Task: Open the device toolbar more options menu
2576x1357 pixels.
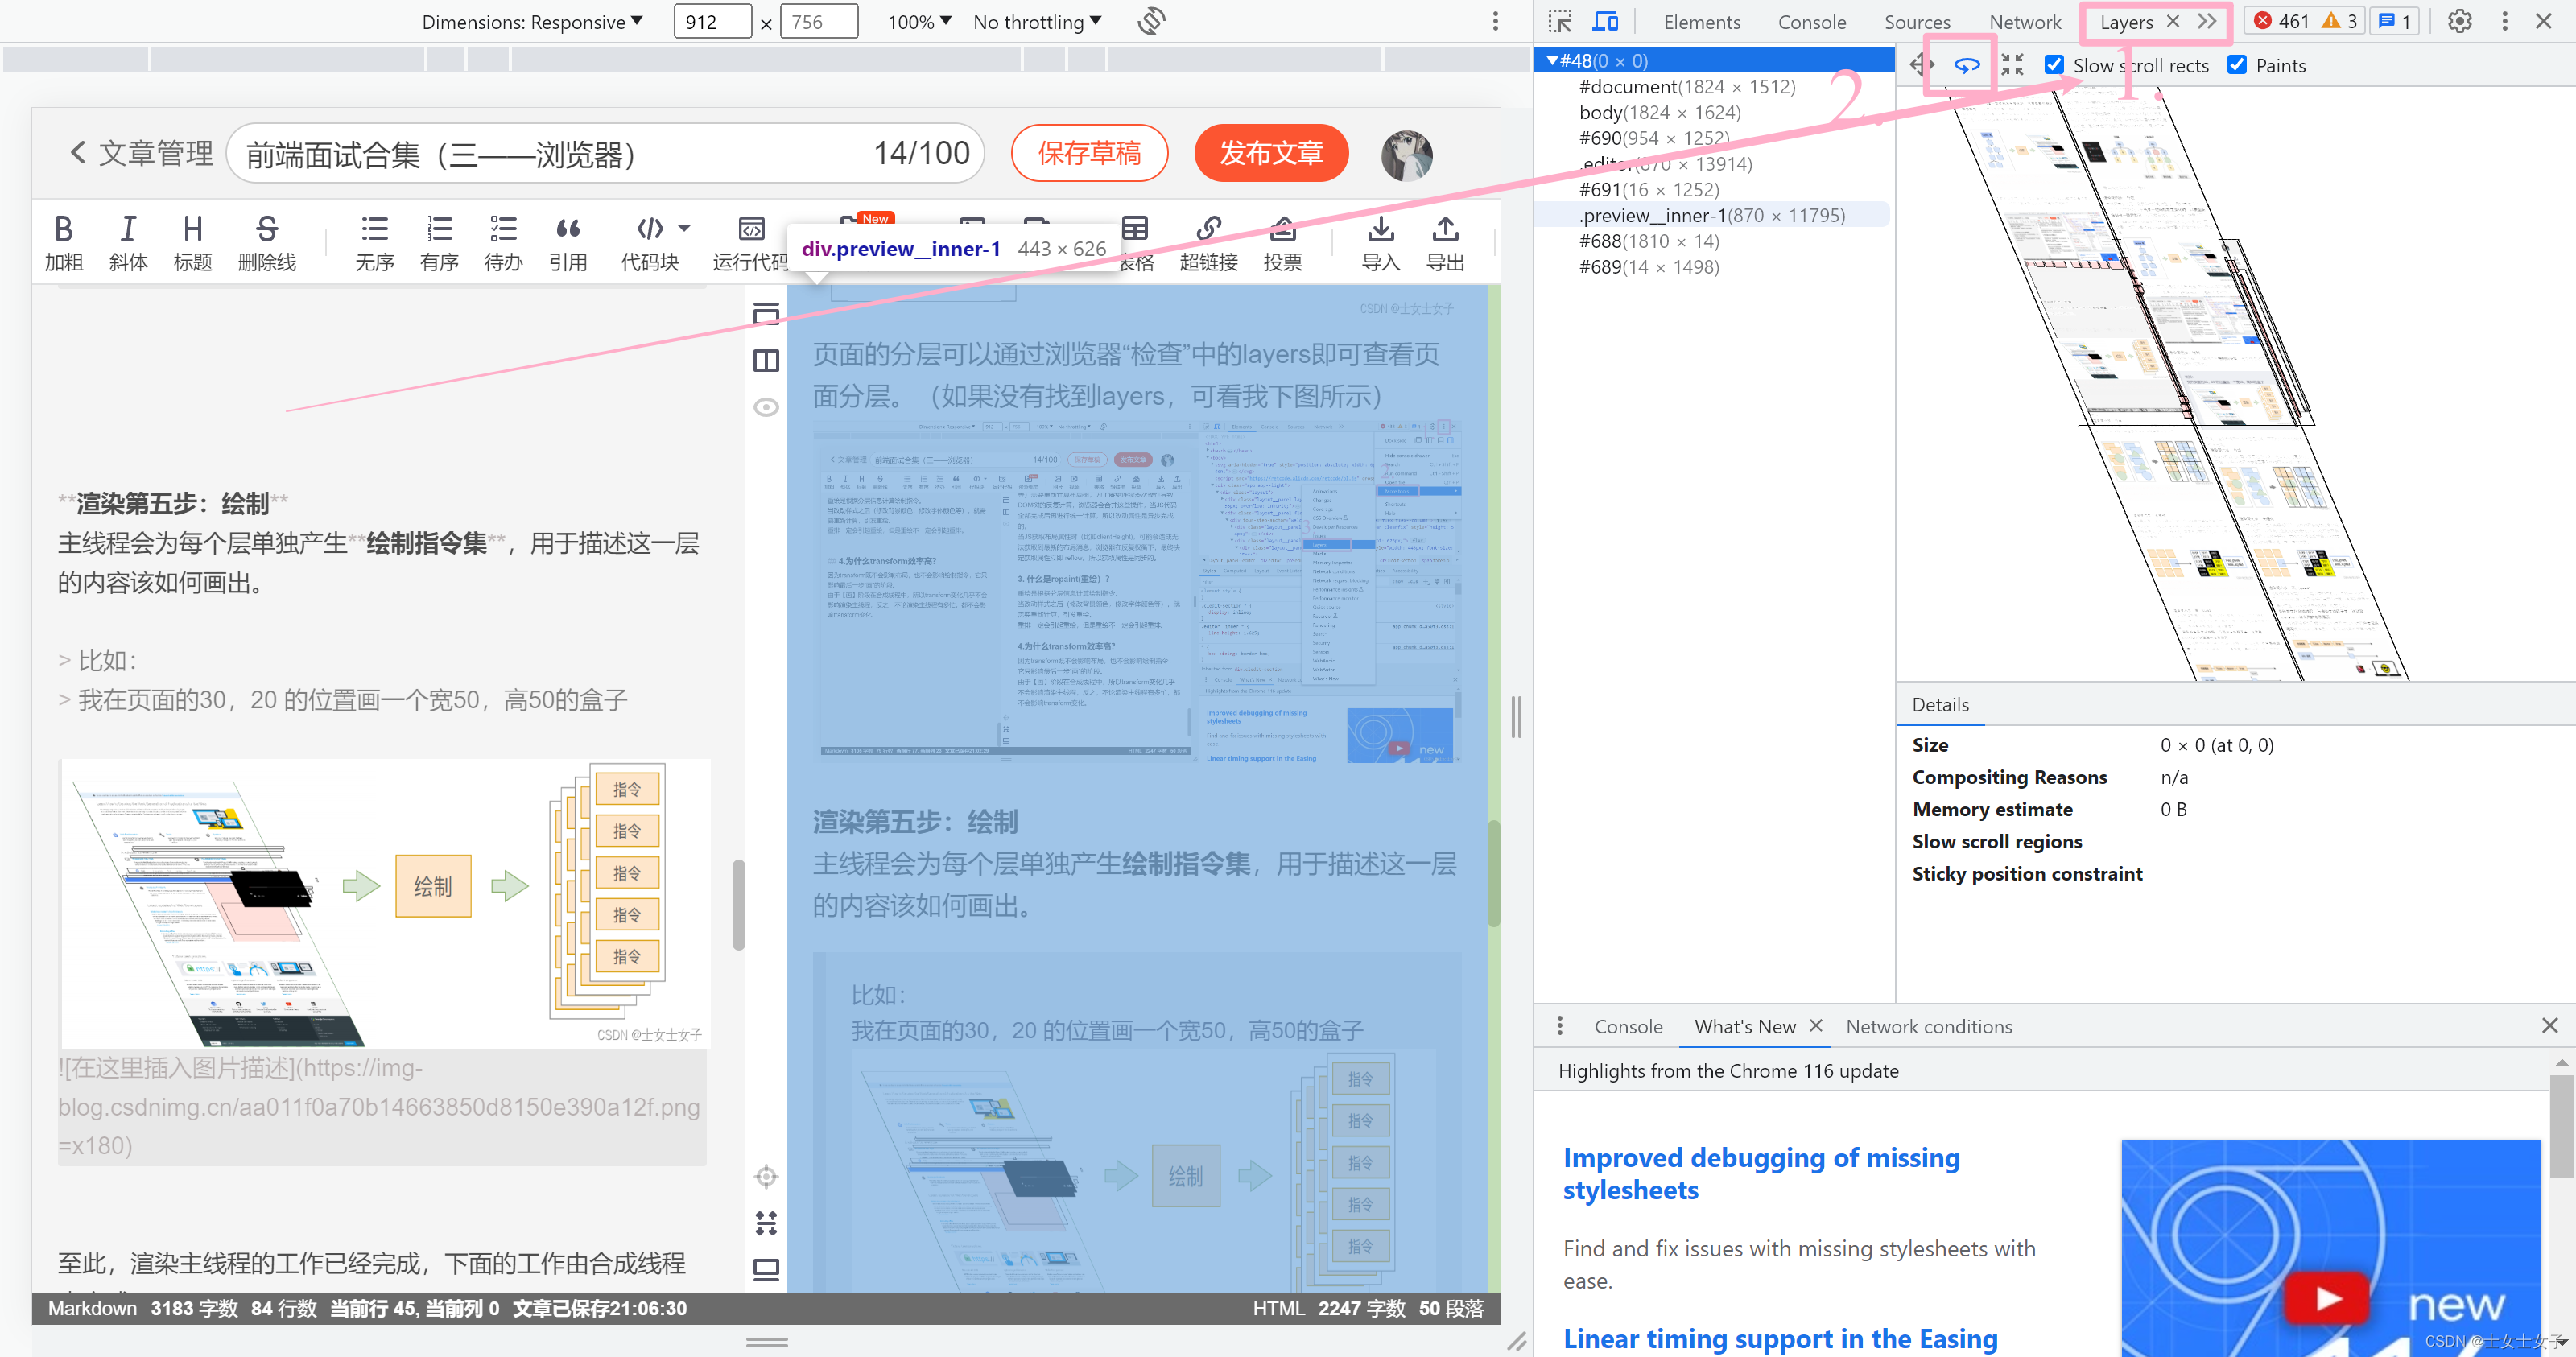Action: tap(1495, 21)
